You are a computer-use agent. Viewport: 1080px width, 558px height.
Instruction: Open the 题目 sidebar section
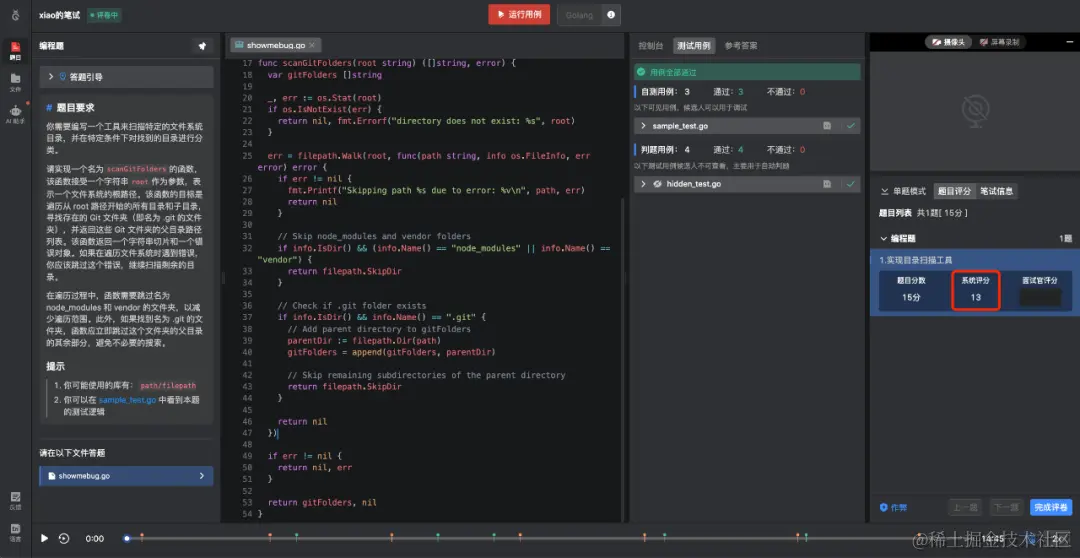point(15,50)
